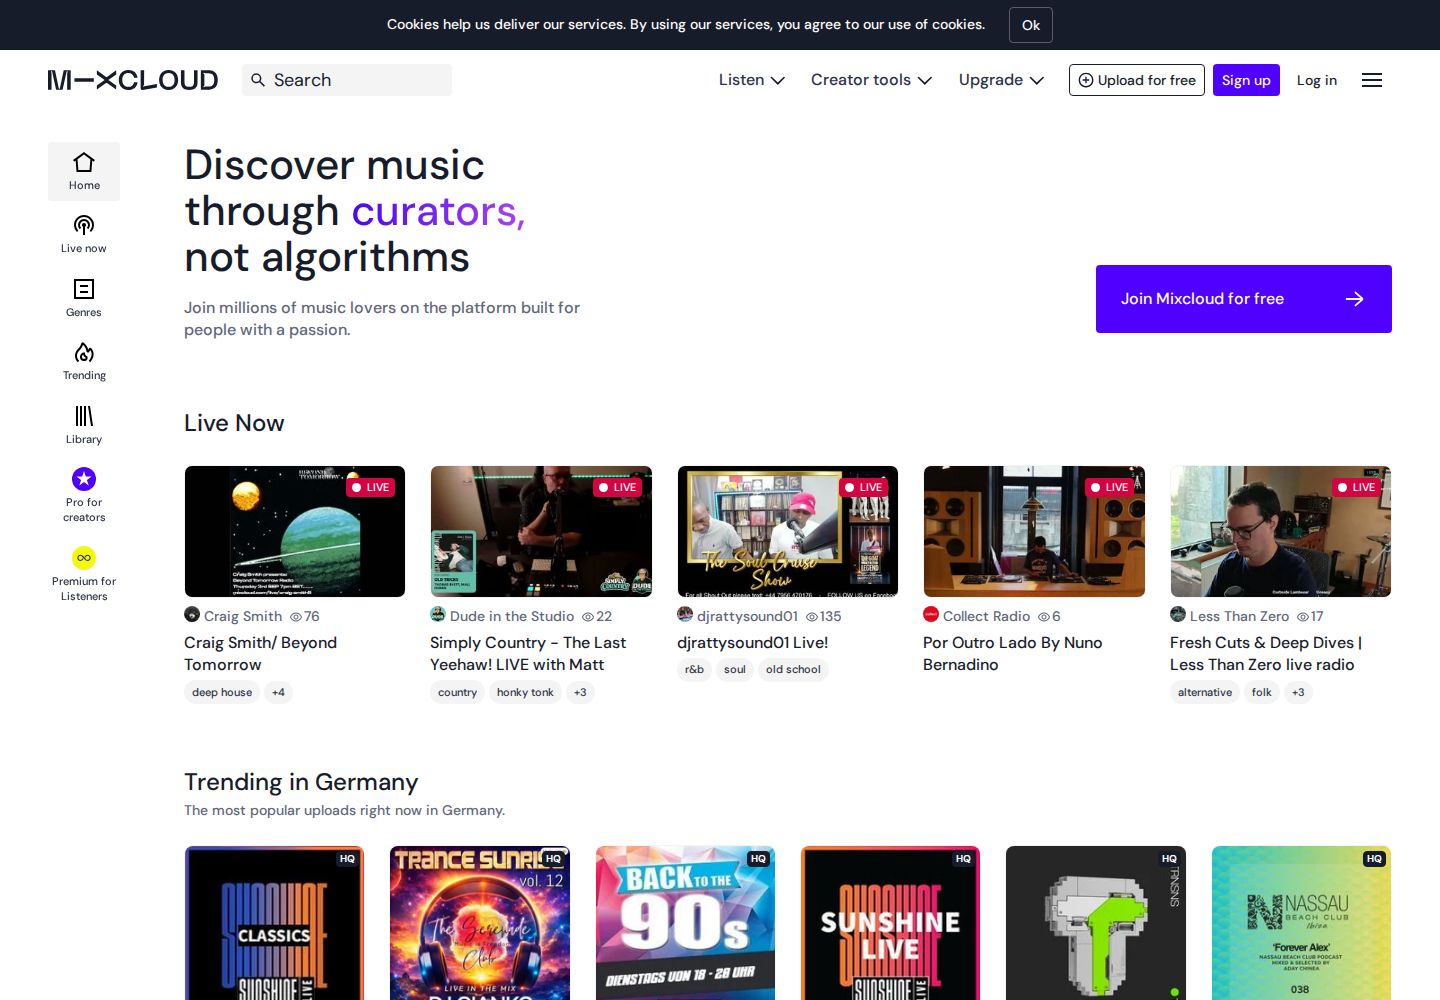Focus the Search input field
The width and height of the screenshot is (1440, 1000).
tap(347, 80)
